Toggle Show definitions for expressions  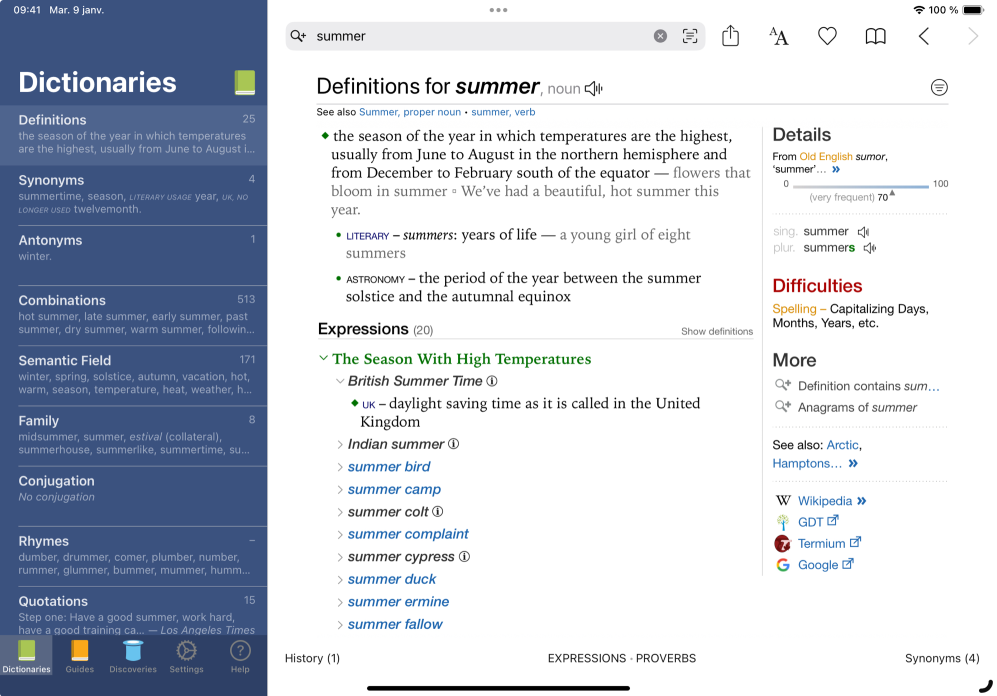pyautogui.click(x=716, y=331)
